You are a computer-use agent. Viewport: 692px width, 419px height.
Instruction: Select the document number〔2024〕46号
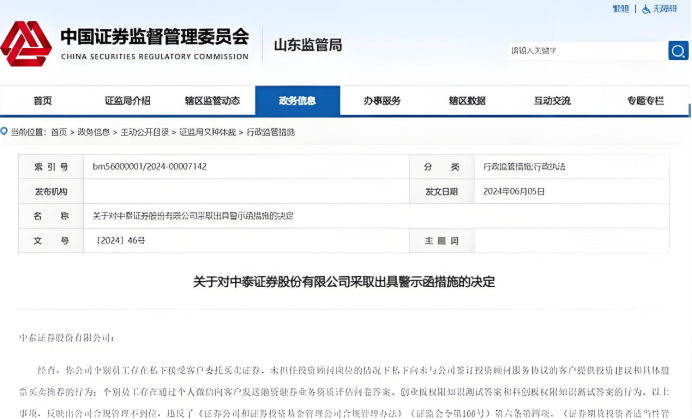click(x=120, y=240)
